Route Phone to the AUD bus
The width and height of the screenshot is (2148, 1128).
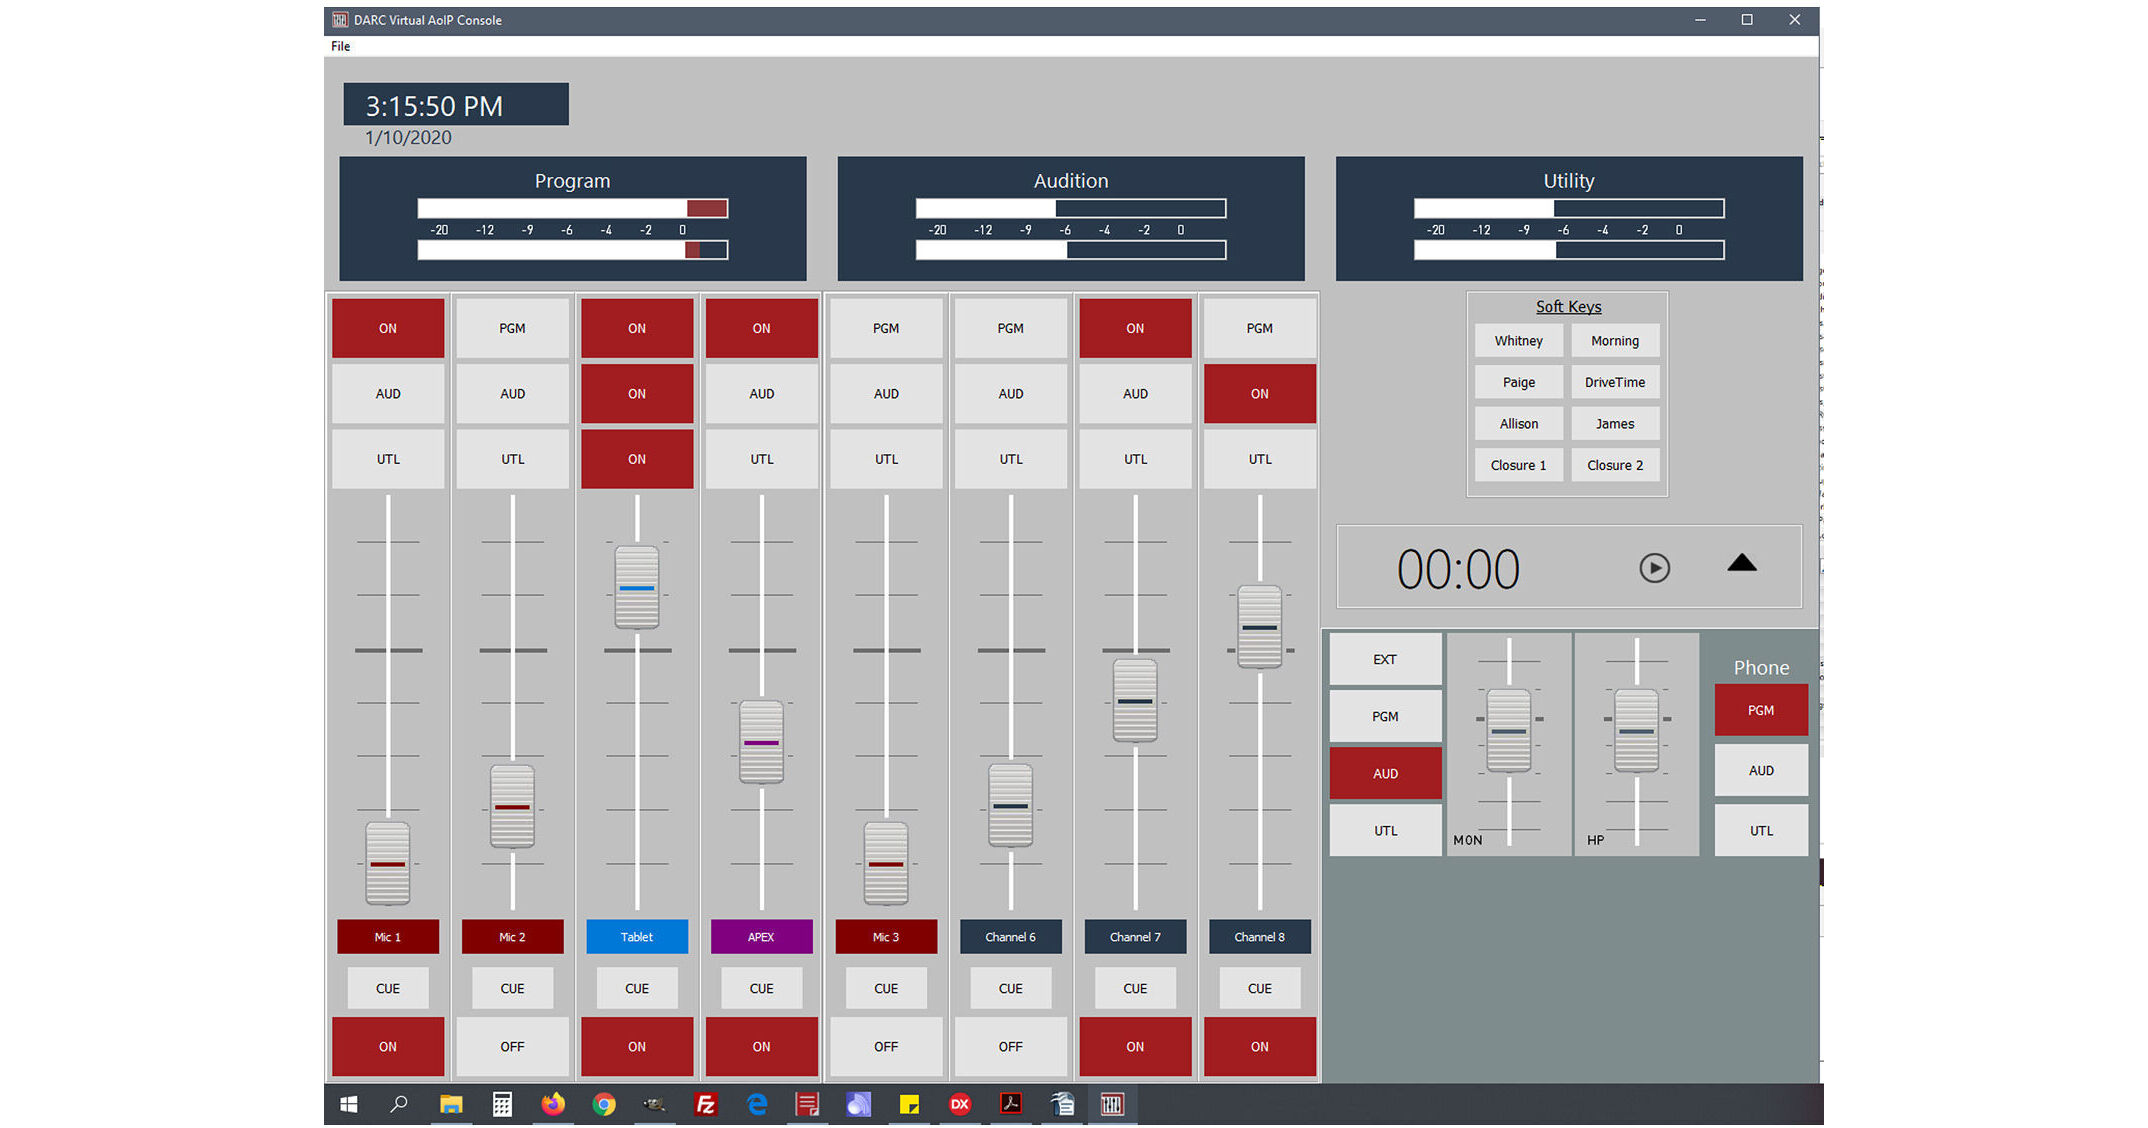point(1761,770)
